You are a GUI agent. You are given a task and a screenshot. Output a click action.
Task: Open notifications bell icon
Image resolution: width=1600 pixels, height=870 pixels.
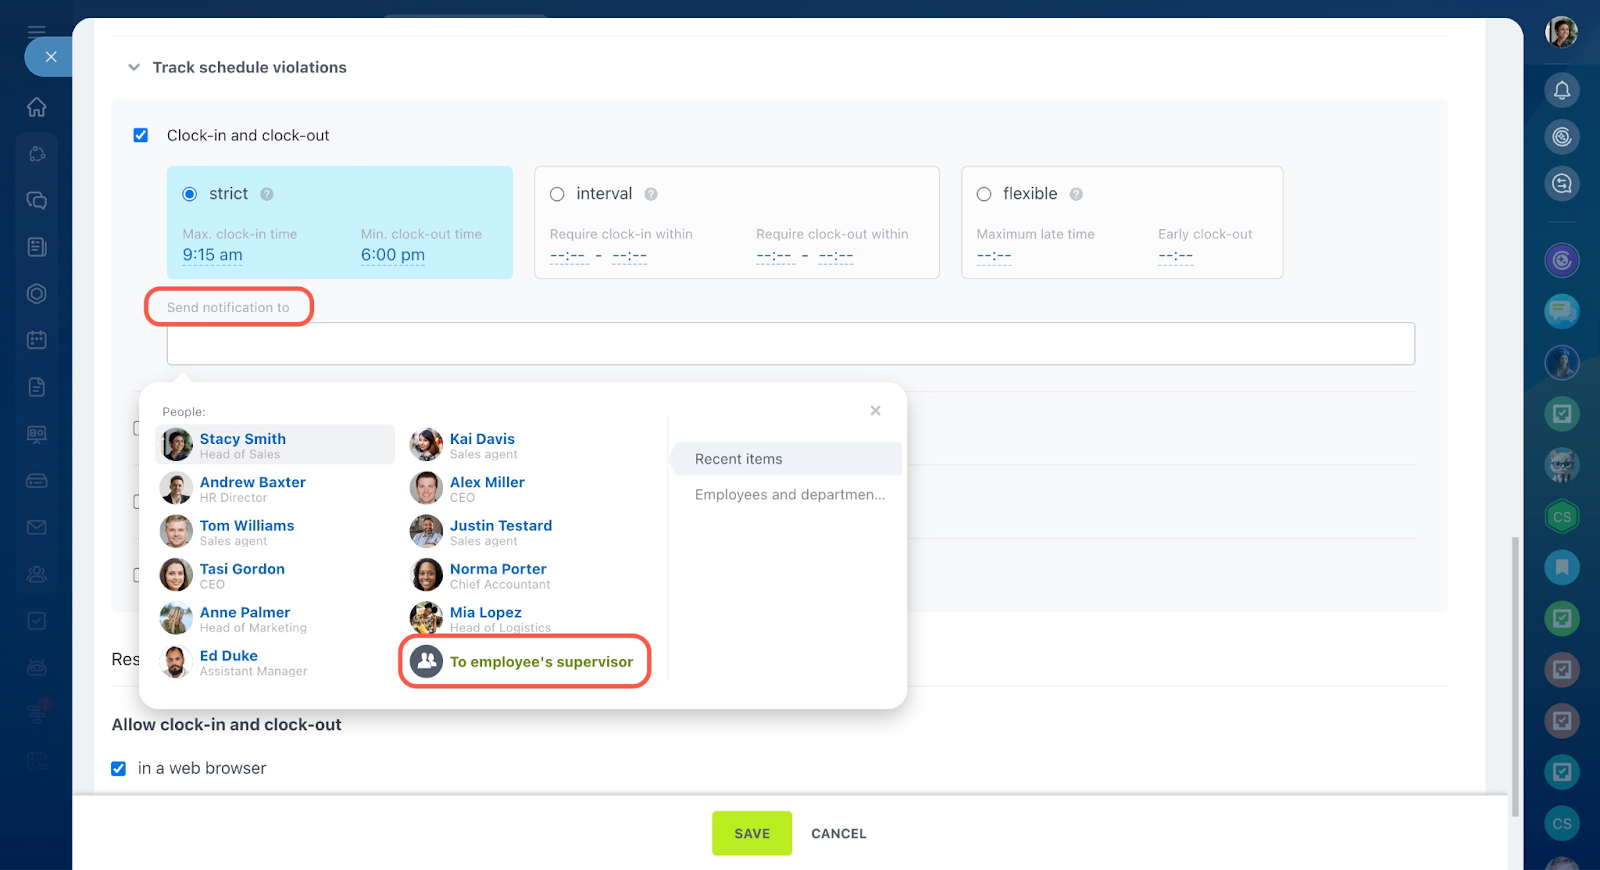[1561, 90]
